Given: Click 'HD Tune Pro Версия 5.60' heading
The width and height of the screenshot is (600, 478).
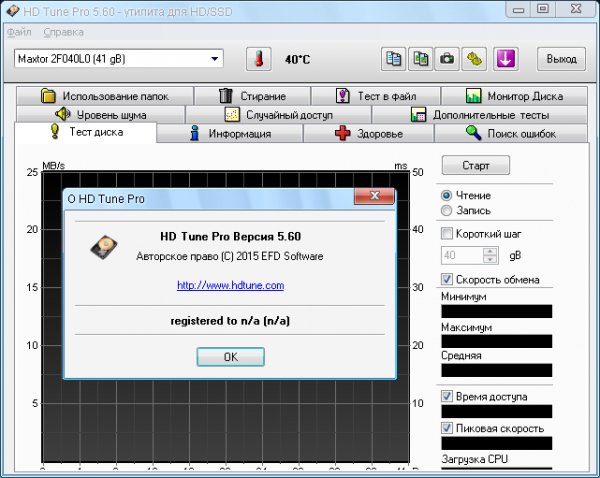Looking at the screenshot, I should 230,236.
